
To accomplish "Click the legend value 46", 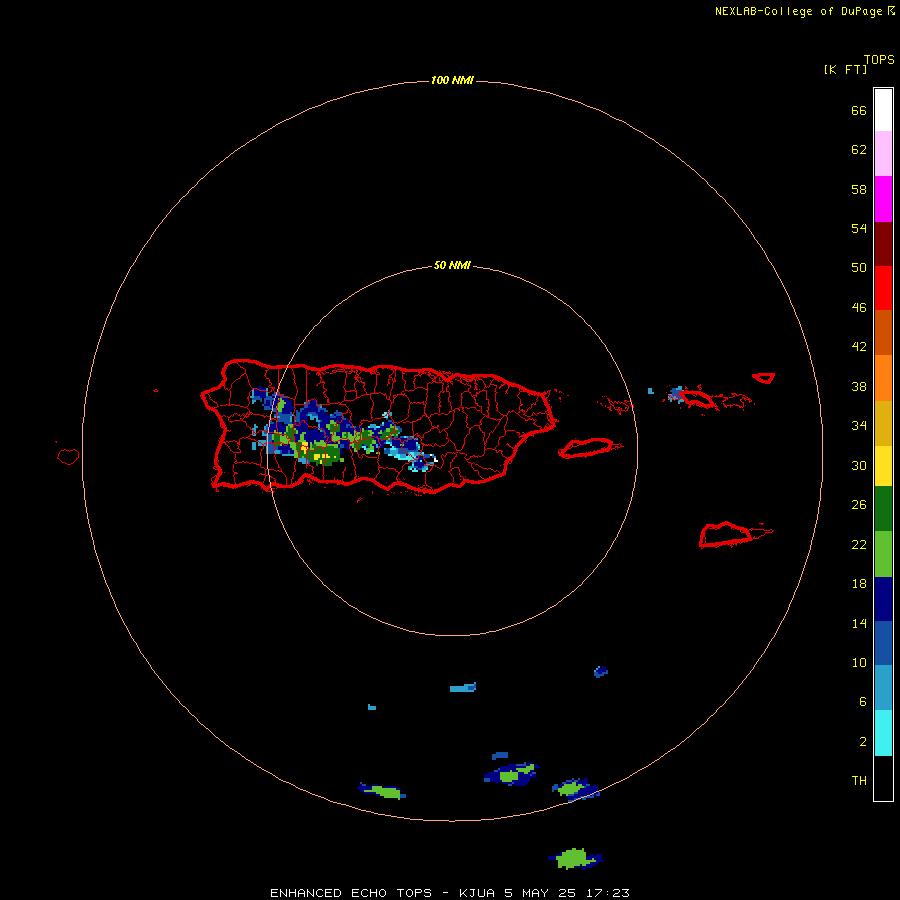I will point(859,308).
